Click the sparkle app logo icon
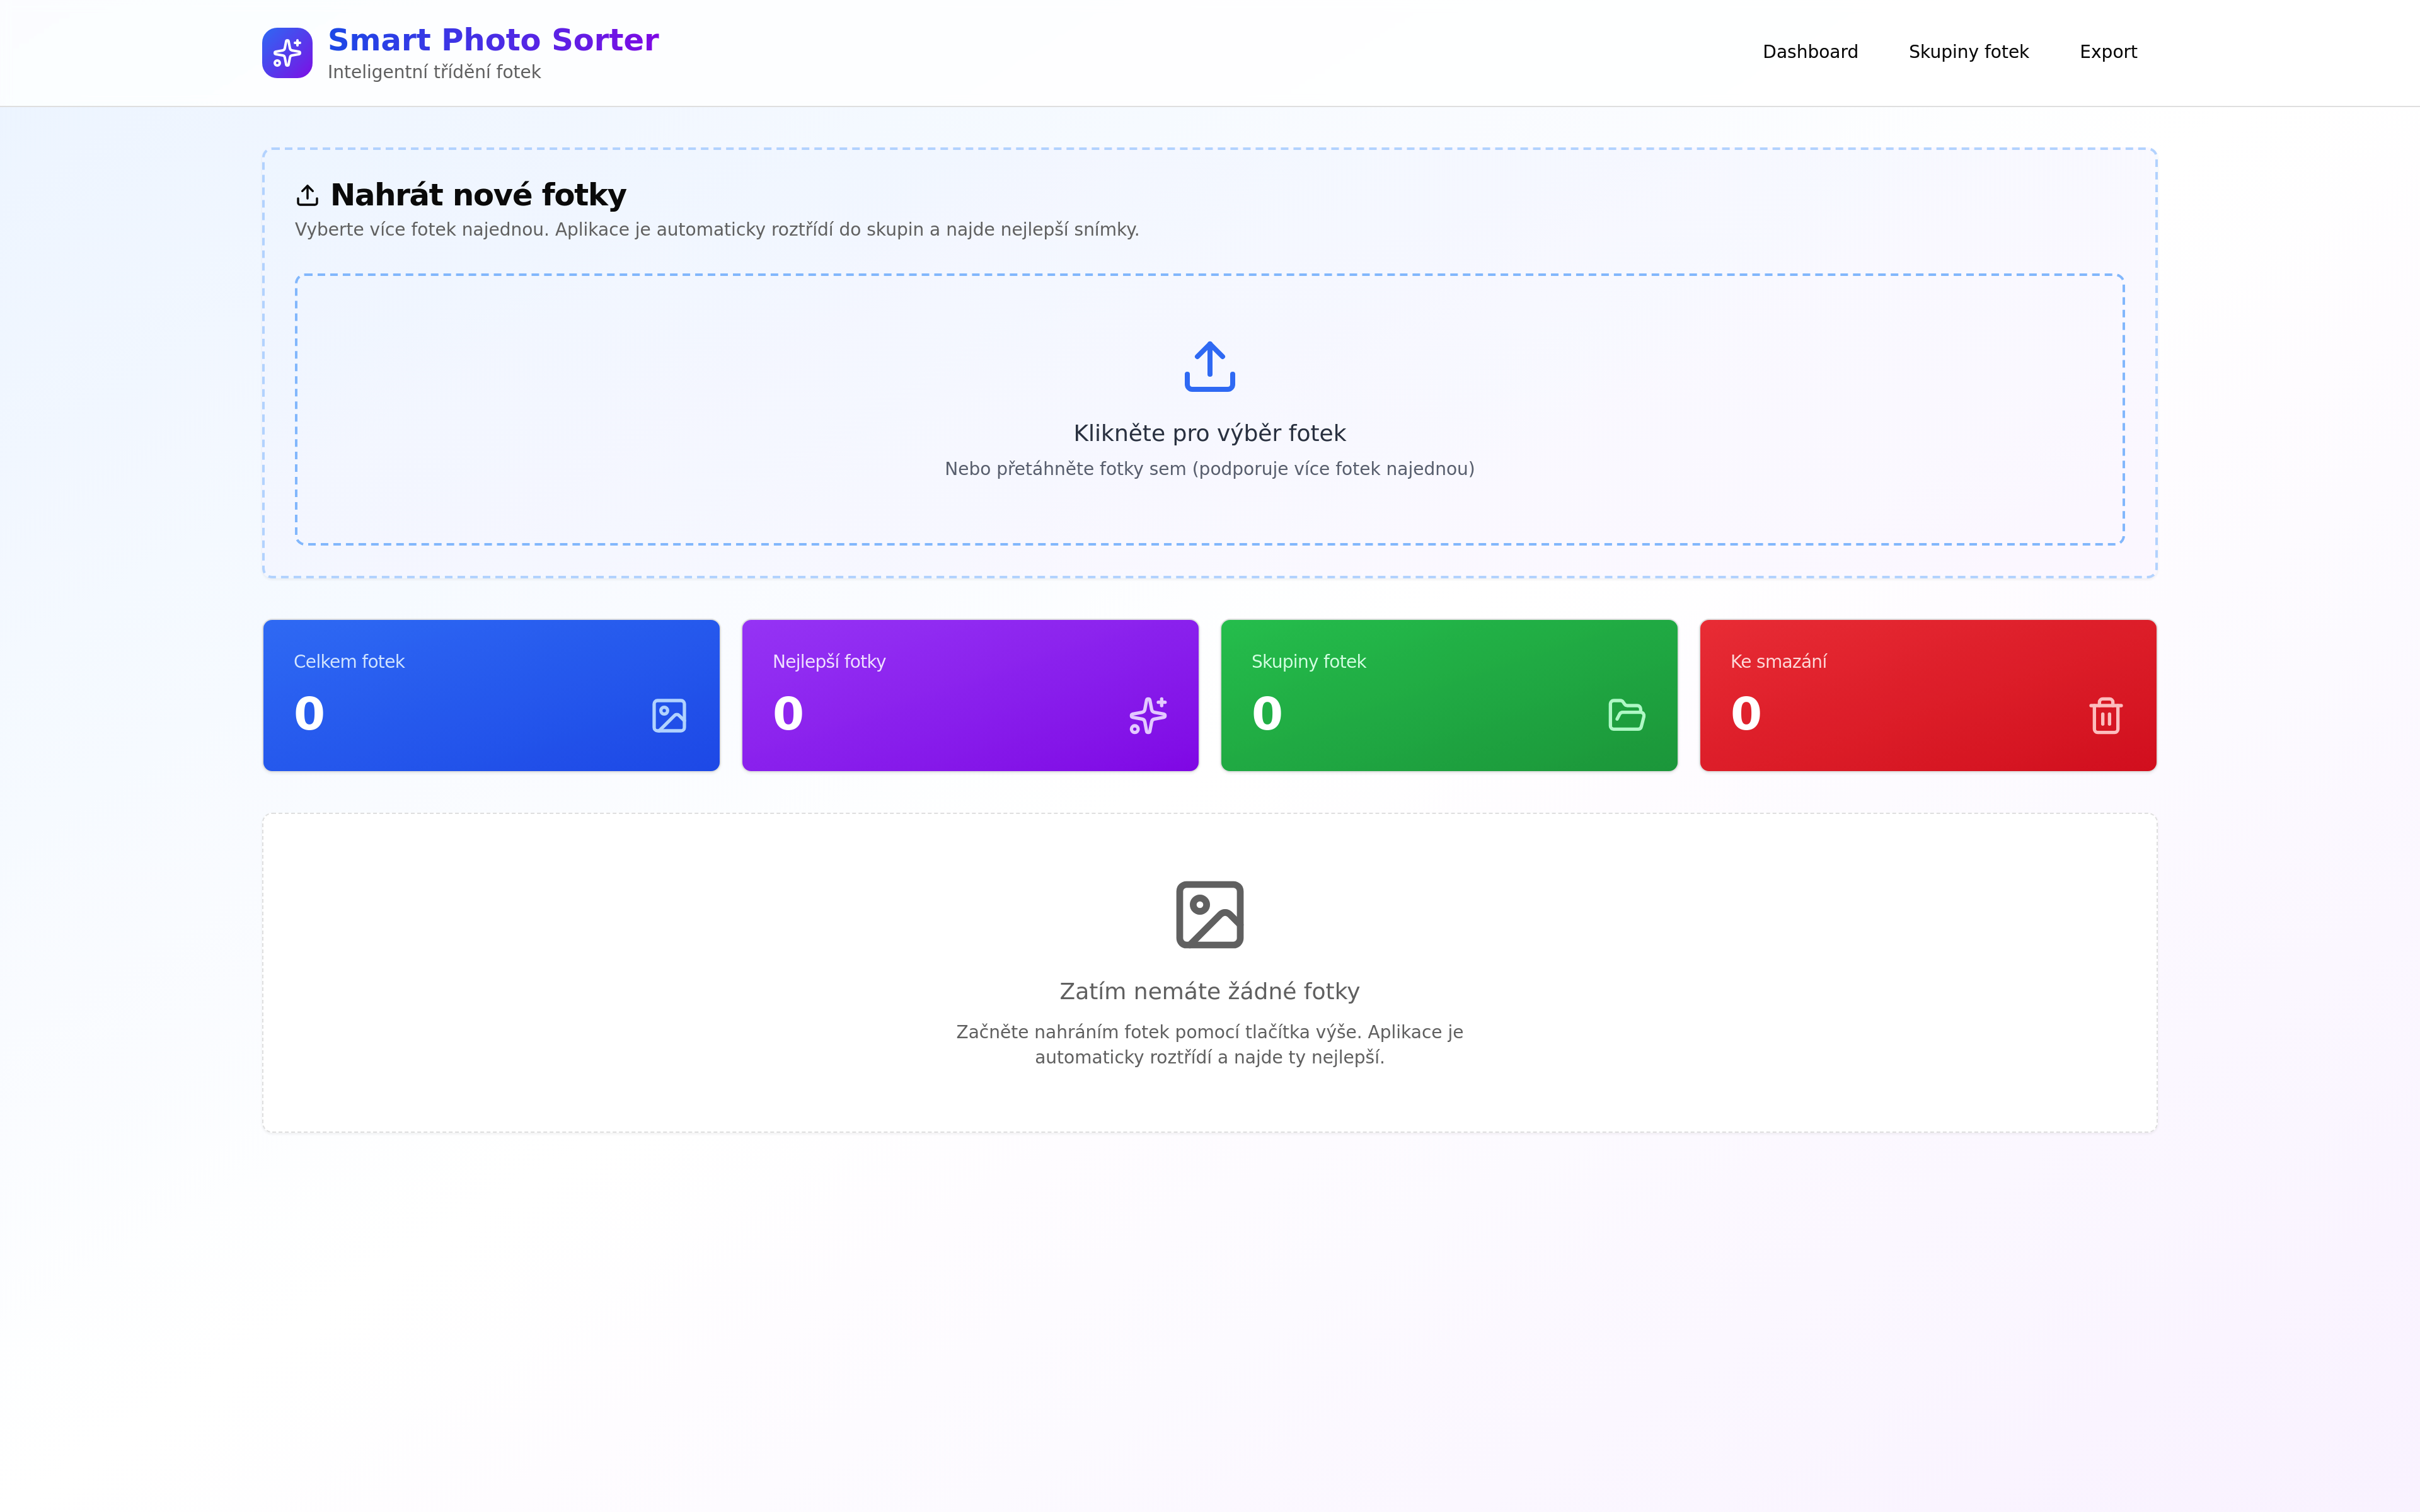 (287, 53)
